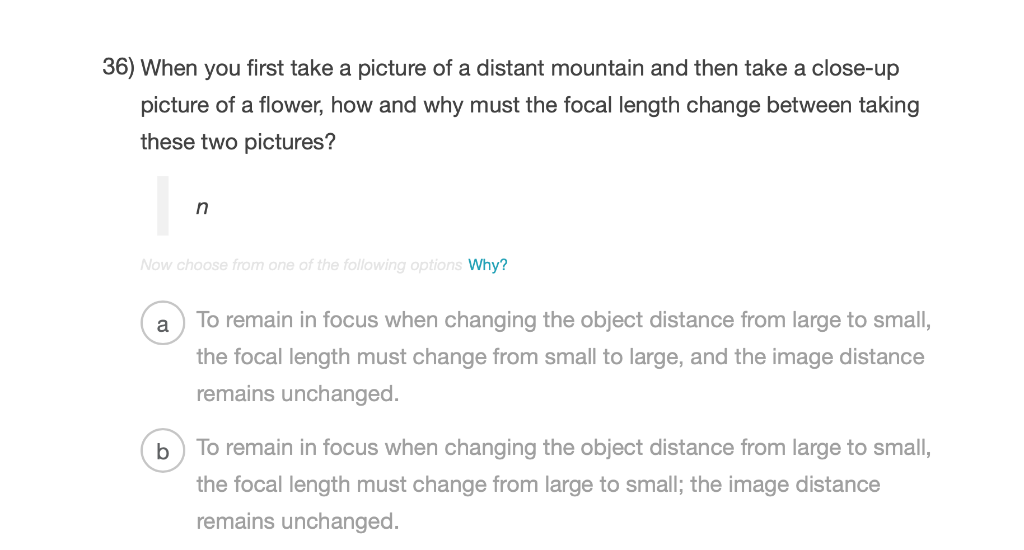
Task: Click the gray vertical bar beside the answer field
Action: [x=163, y=206]
